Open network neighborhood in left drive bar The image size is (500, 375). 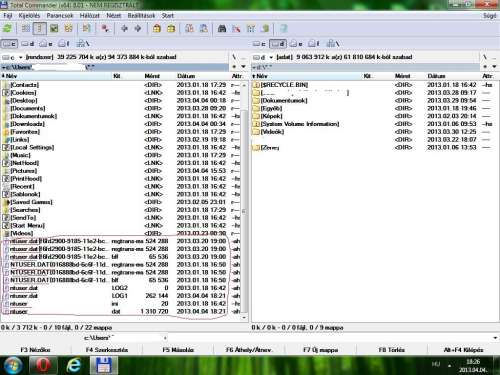coord(83,44)
